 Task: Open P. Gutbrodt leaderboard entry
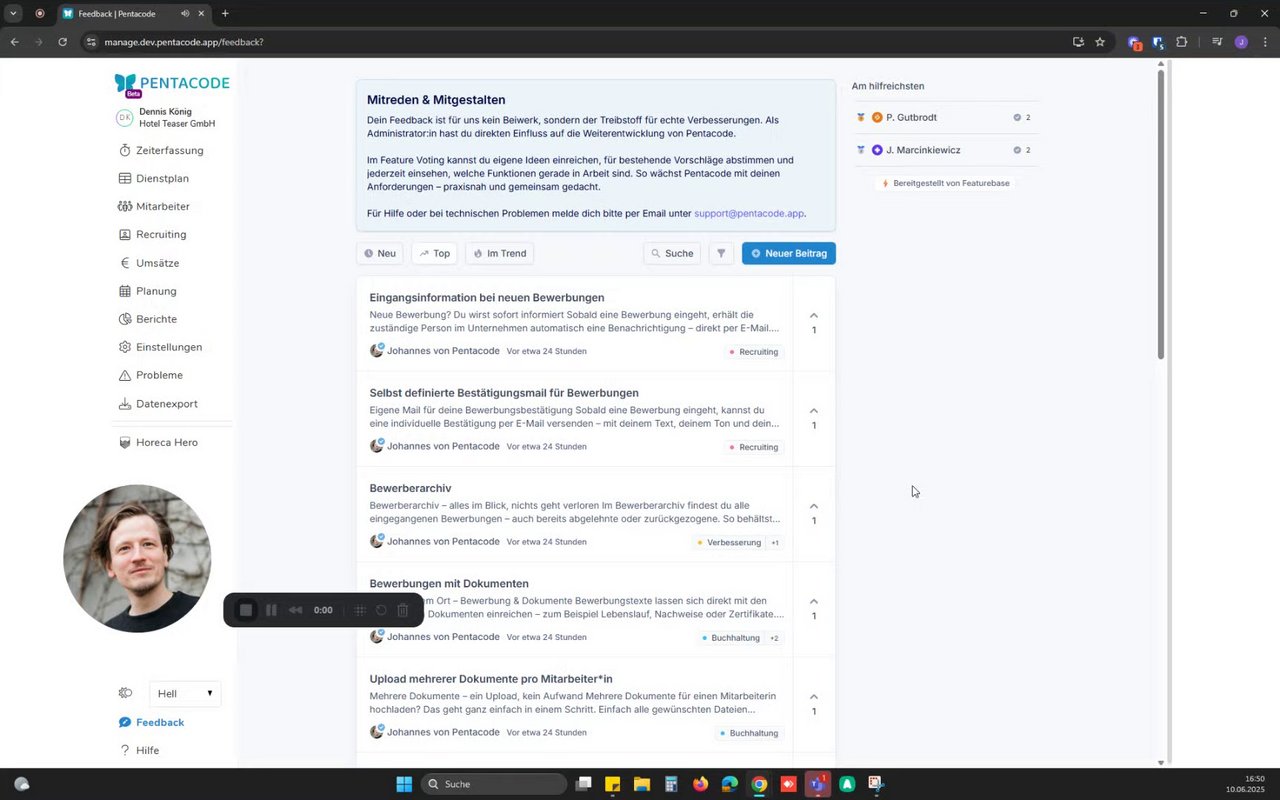click(x=944, y=117)
